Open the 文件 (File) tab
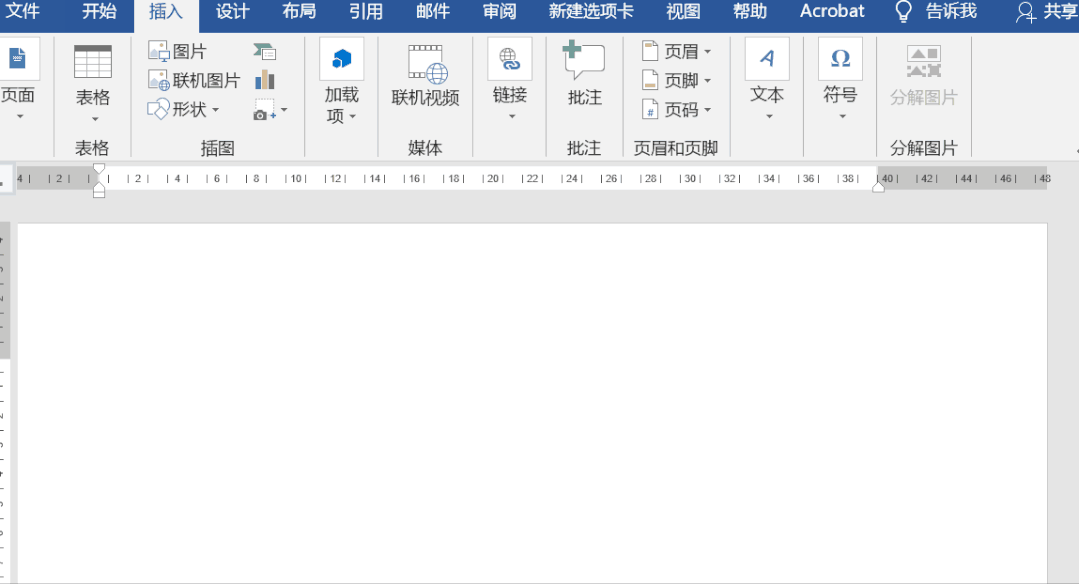 (x=21, y=12)
